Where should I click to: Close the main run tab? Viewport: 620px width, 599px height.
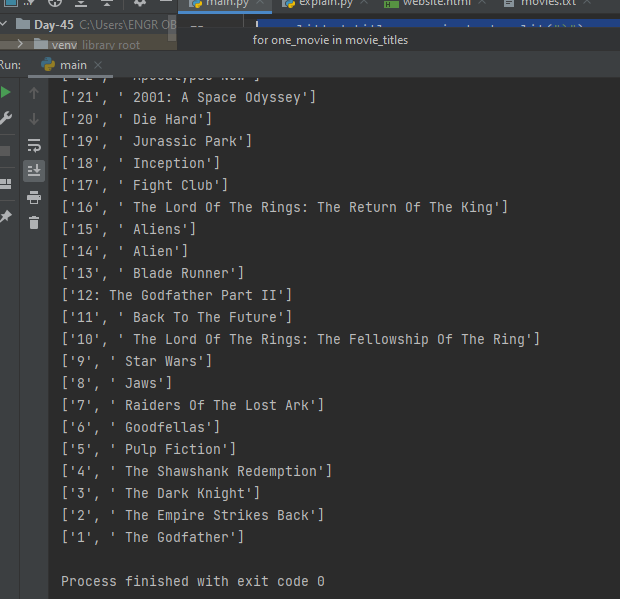pyautogui.click(x=98, y=65)
